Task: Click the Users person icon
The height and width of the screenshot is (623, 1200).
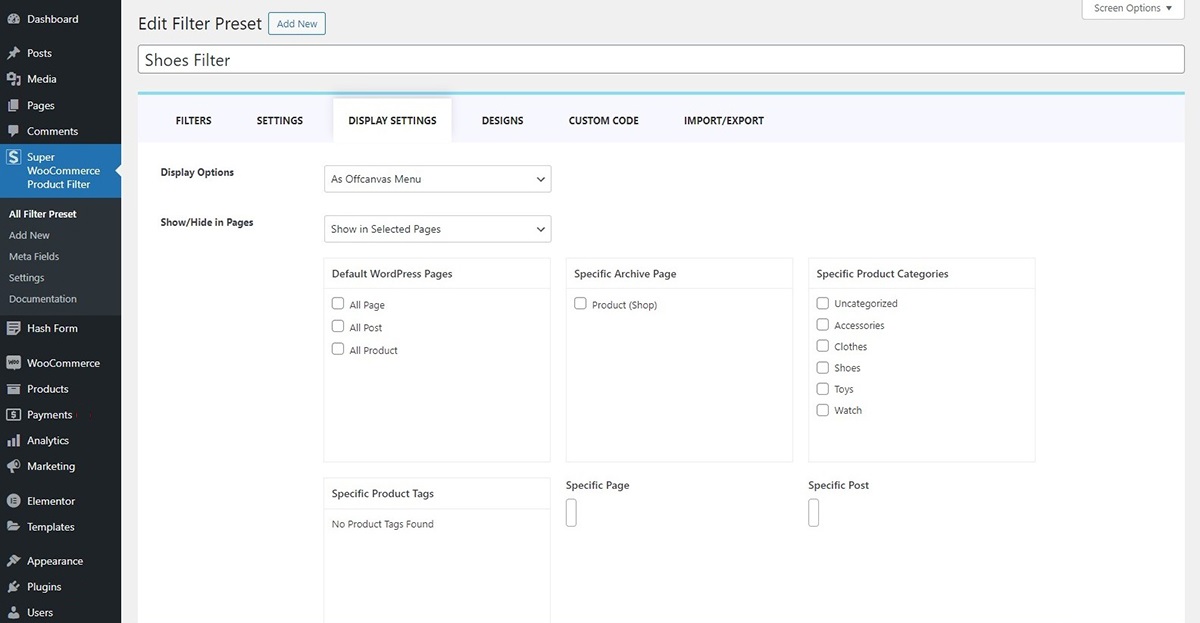Action: [x=13, y=612]
